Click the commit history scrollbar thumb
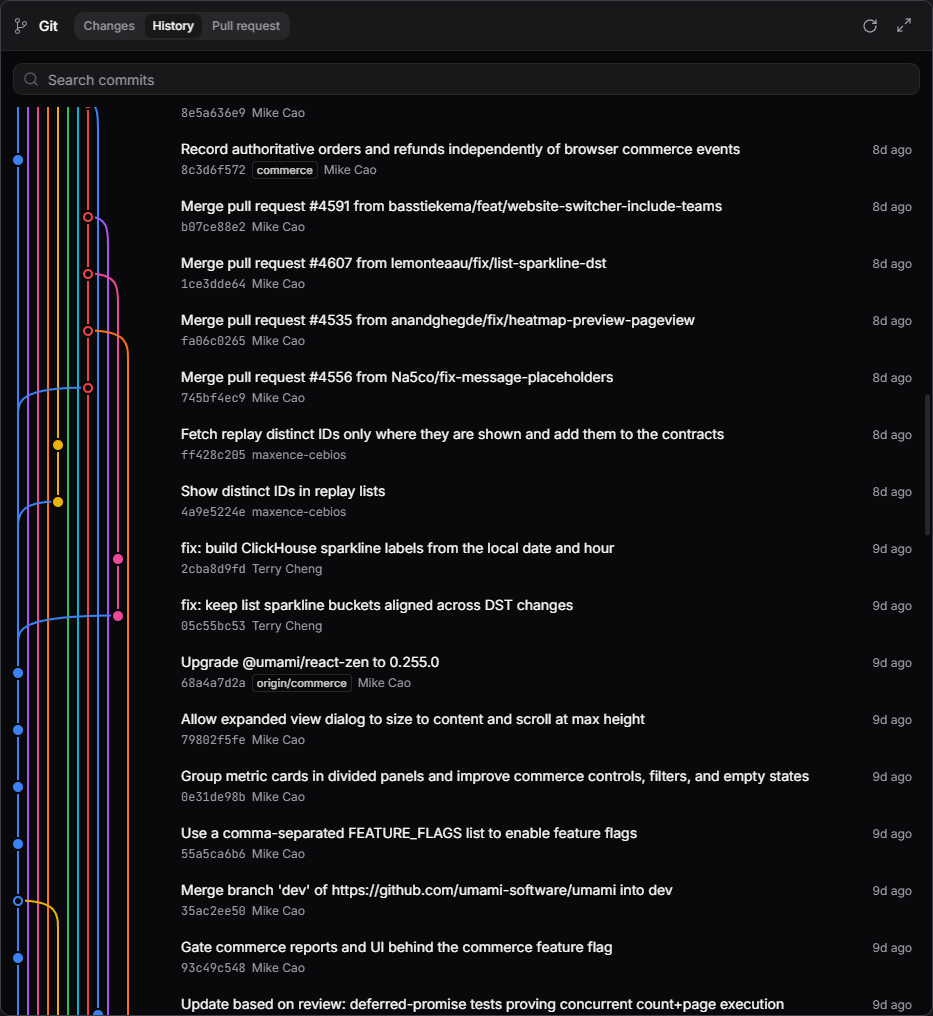The width and height of the screenshot is (933, 1016). 927,464
